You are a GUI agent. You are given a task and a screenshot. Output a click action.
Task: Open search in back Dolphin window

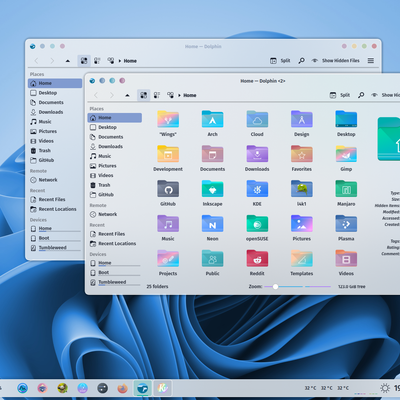pos(301,61)
